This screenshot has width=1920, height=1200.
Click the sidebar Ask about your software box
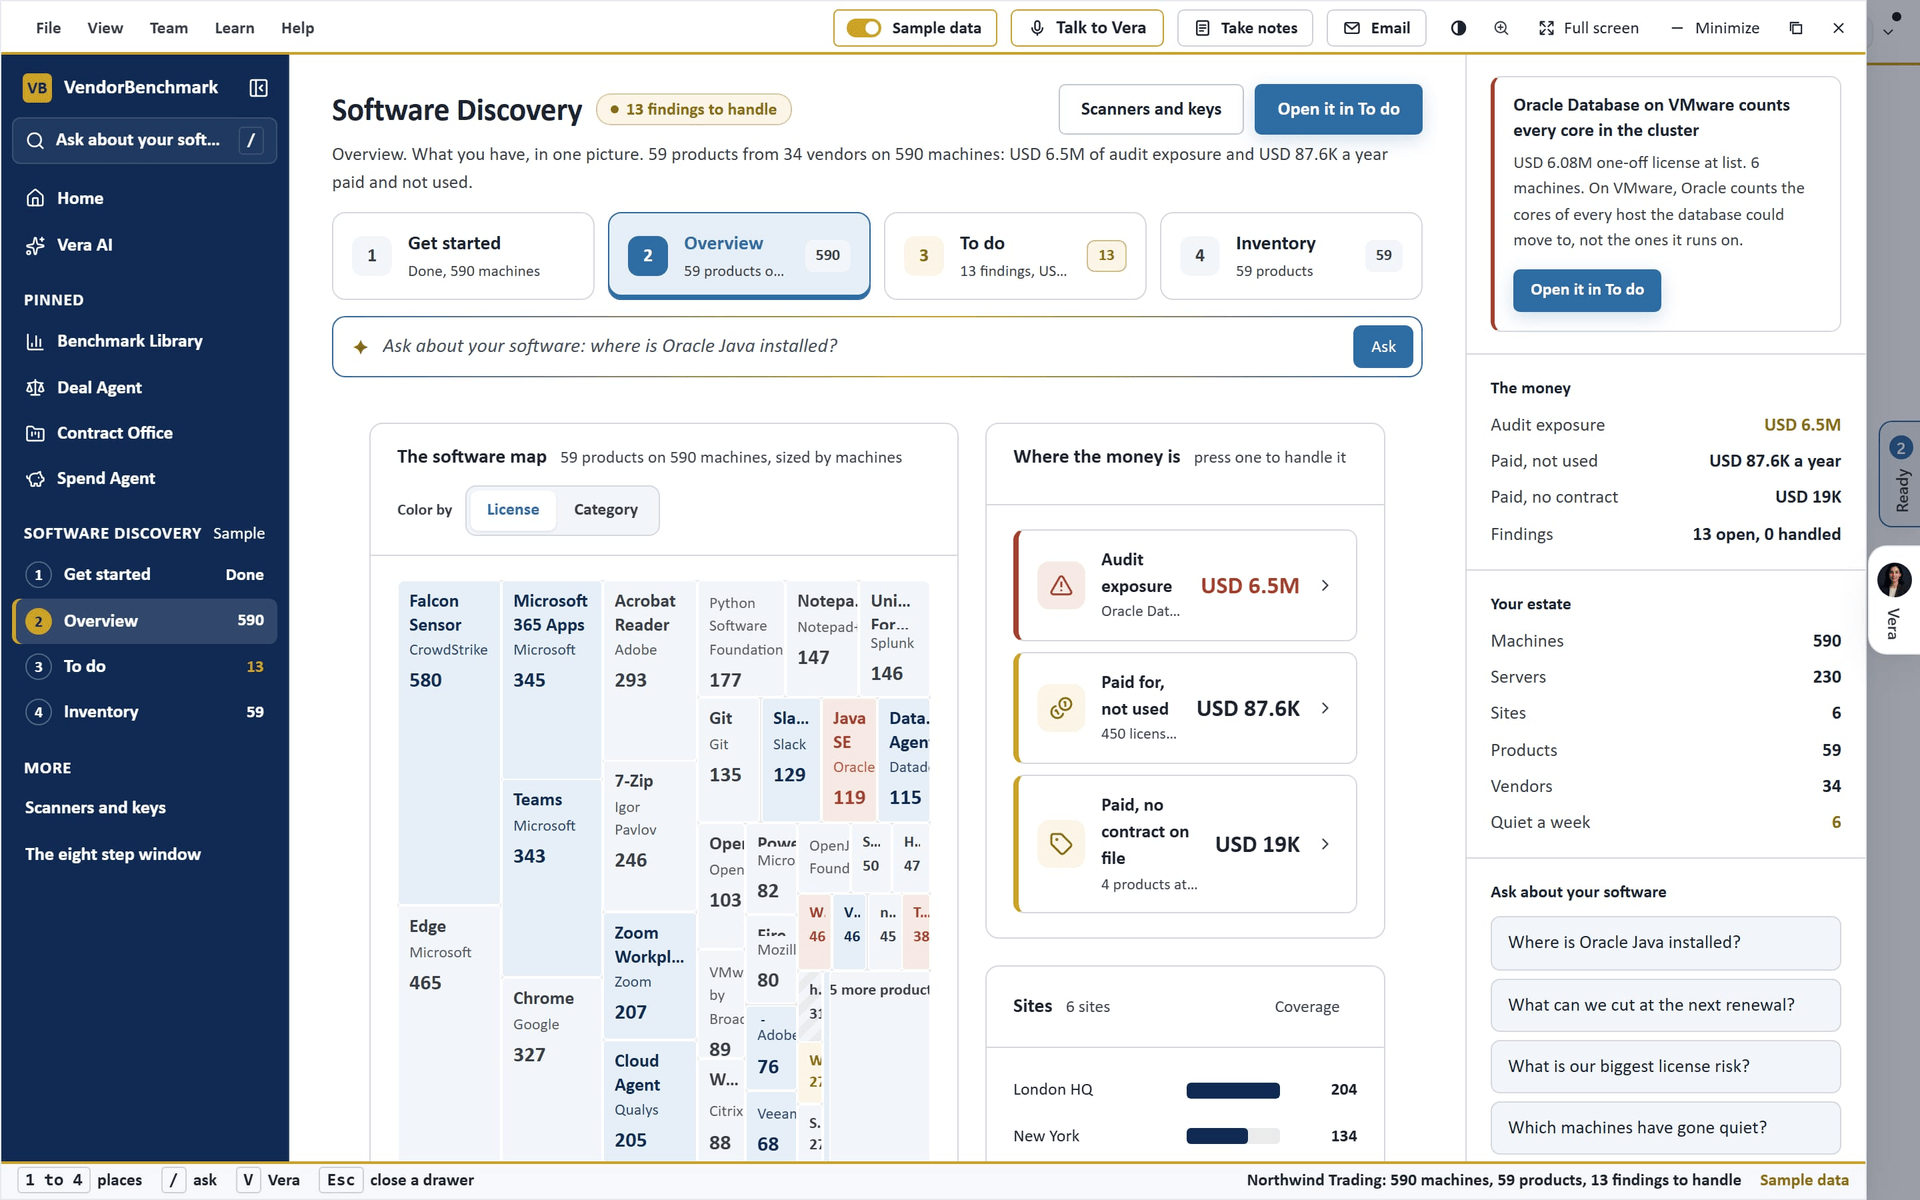pyautogui.click(x=145, y=140)
